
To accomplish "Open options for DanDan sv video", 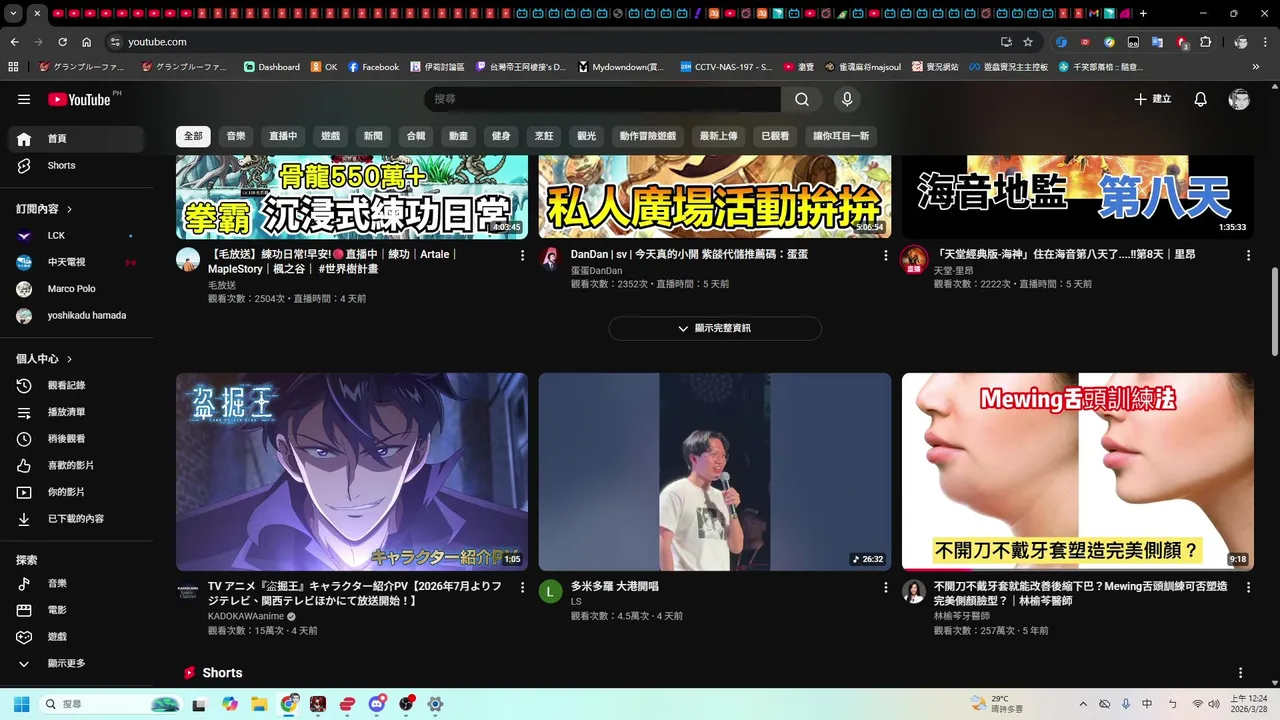I will coord(885,256).
